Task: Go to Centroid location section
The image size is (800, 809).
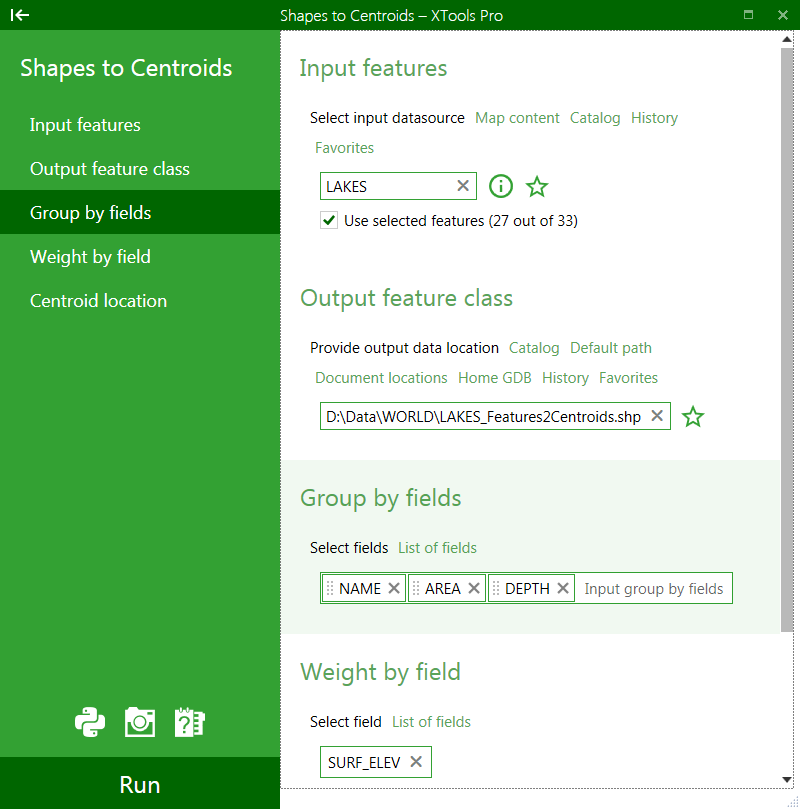Action: [99, 301]
